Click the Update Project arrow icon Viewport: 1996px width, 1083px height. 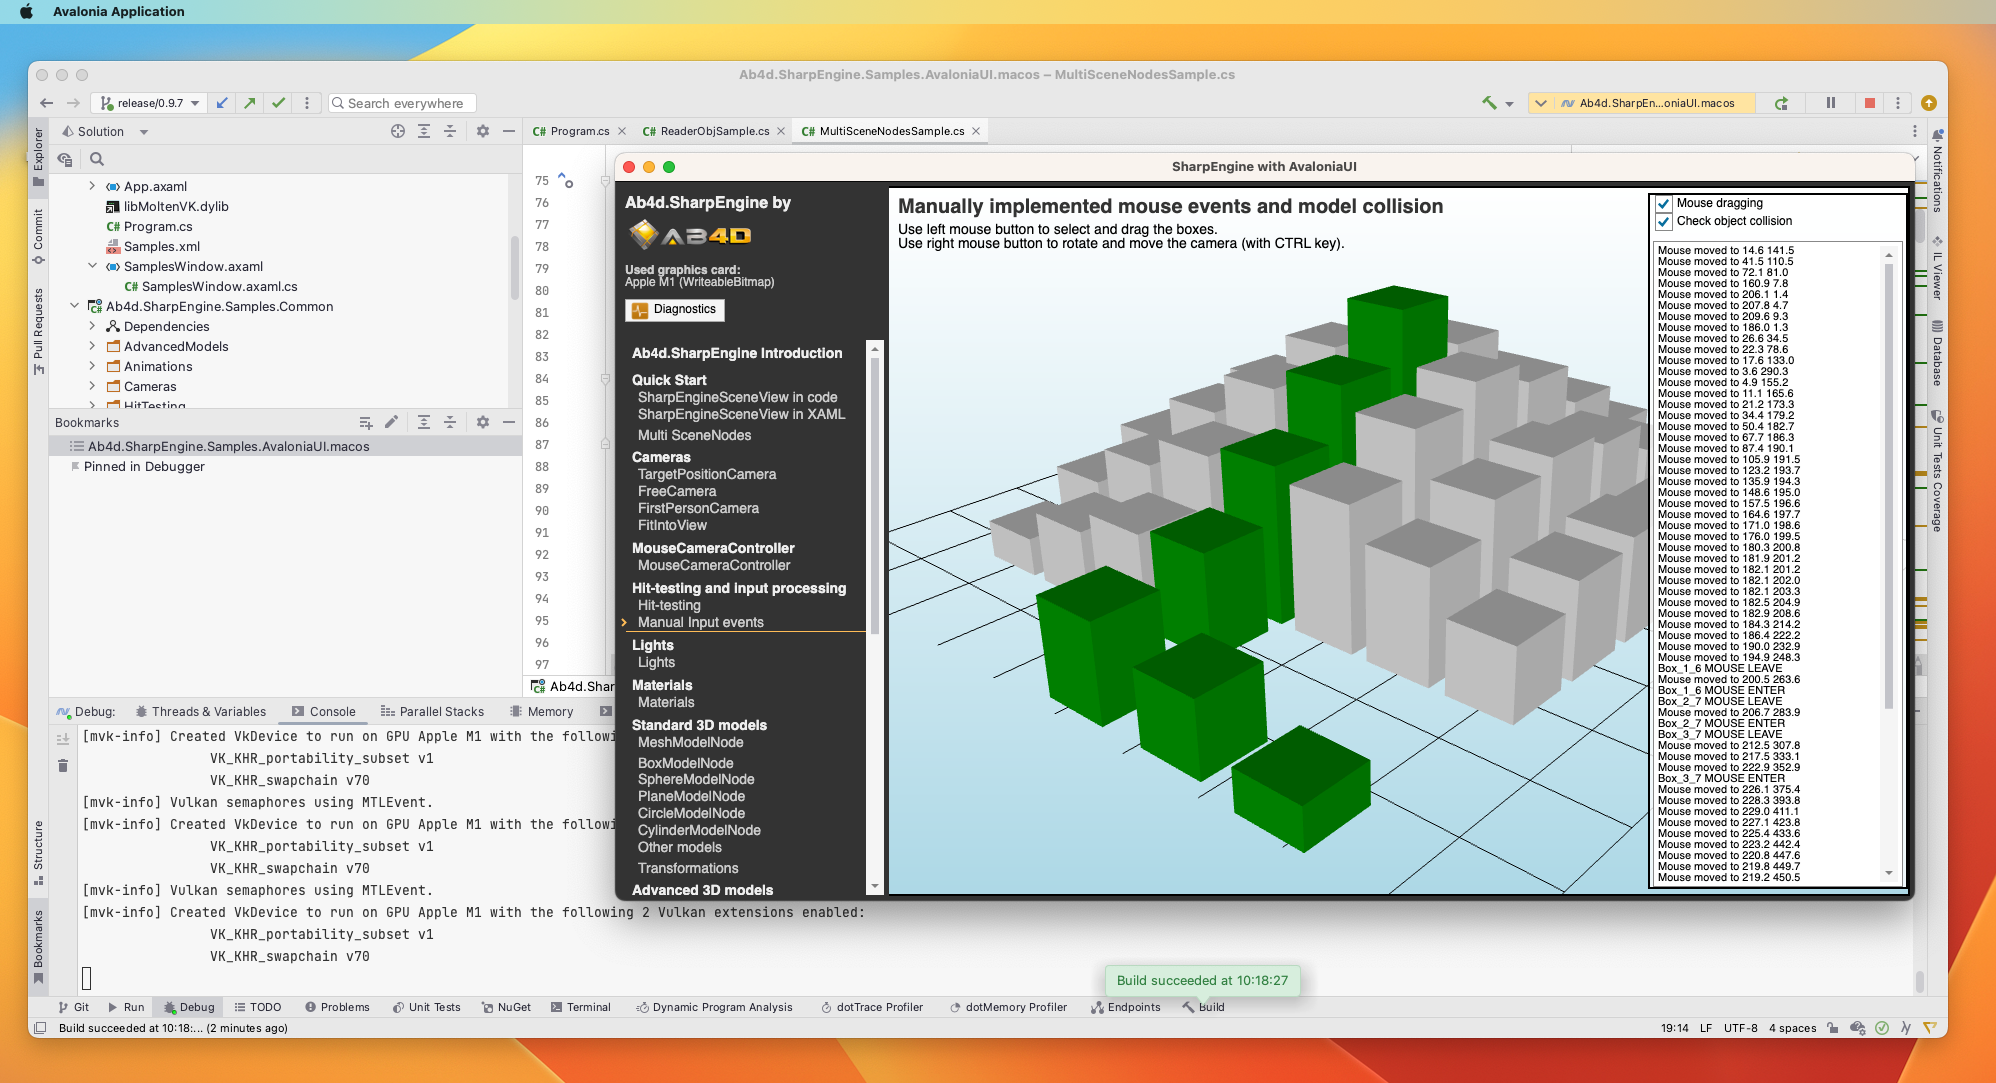[x=222, y=103]
